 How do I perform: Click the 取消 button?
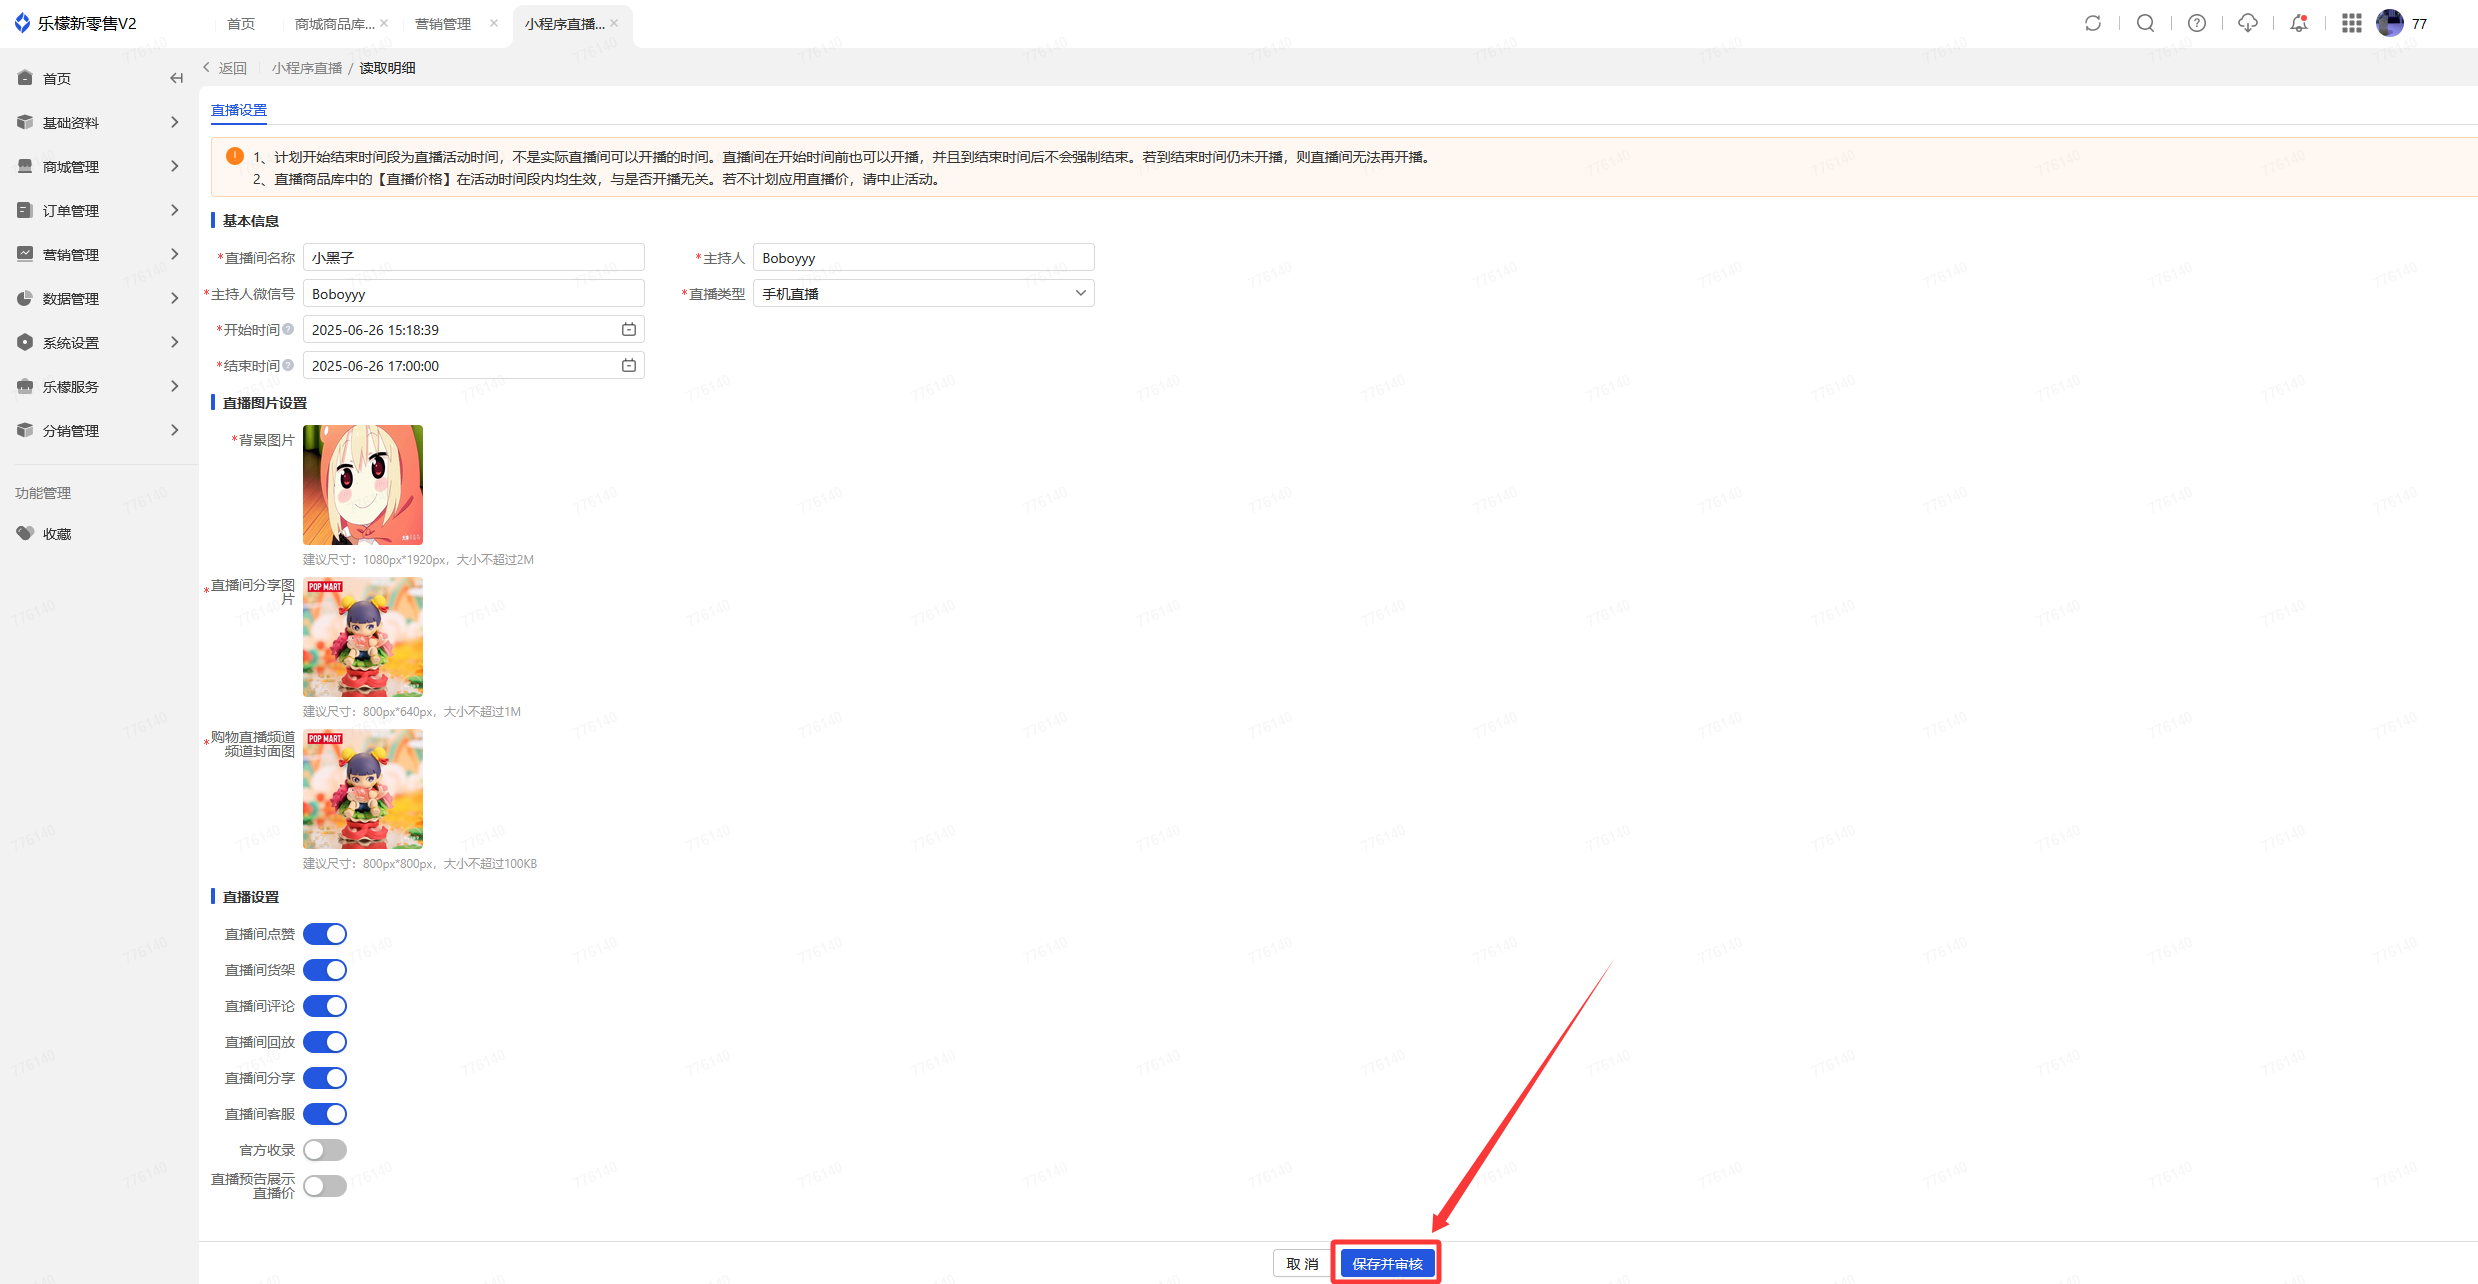coord(1301,1264)
